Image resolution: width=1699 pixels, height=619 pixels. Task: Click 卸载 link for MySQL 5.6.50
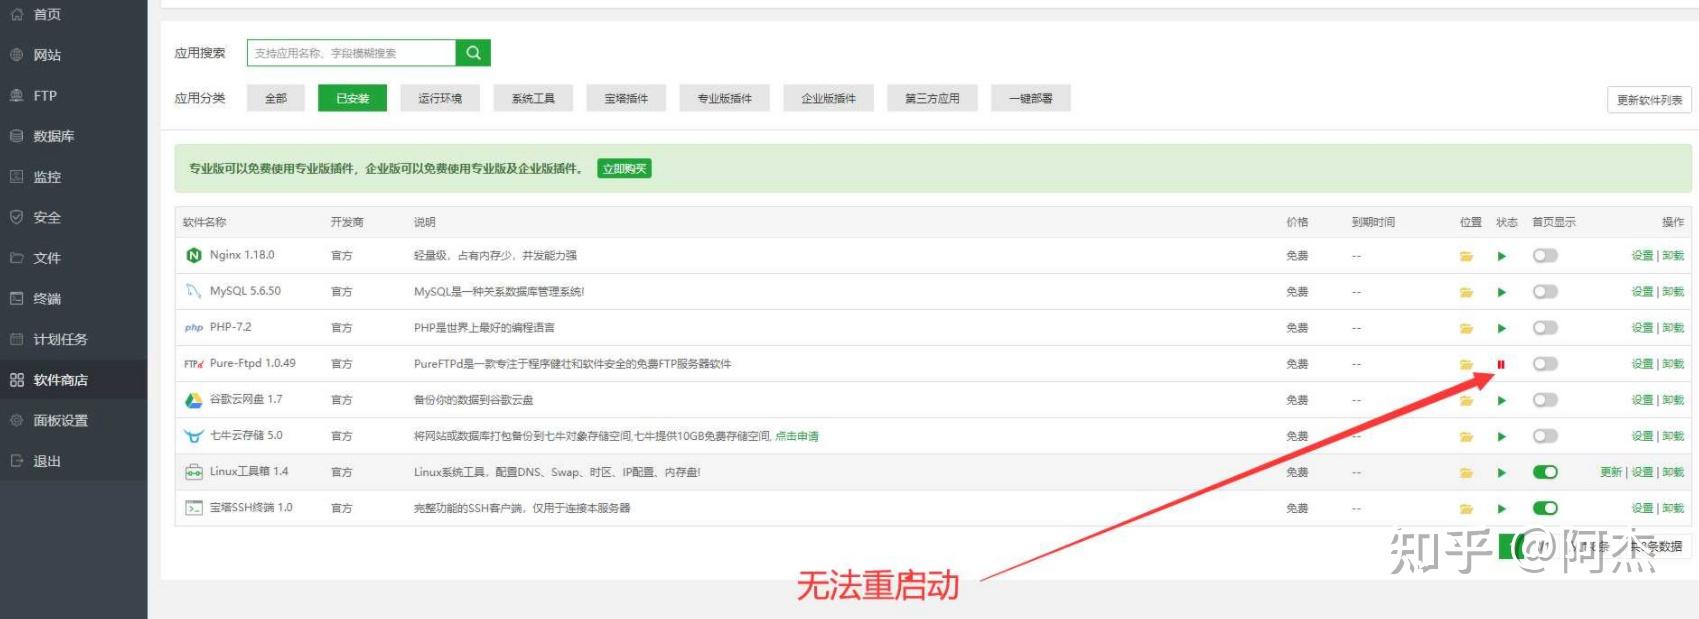click(x=1673, y=292)
